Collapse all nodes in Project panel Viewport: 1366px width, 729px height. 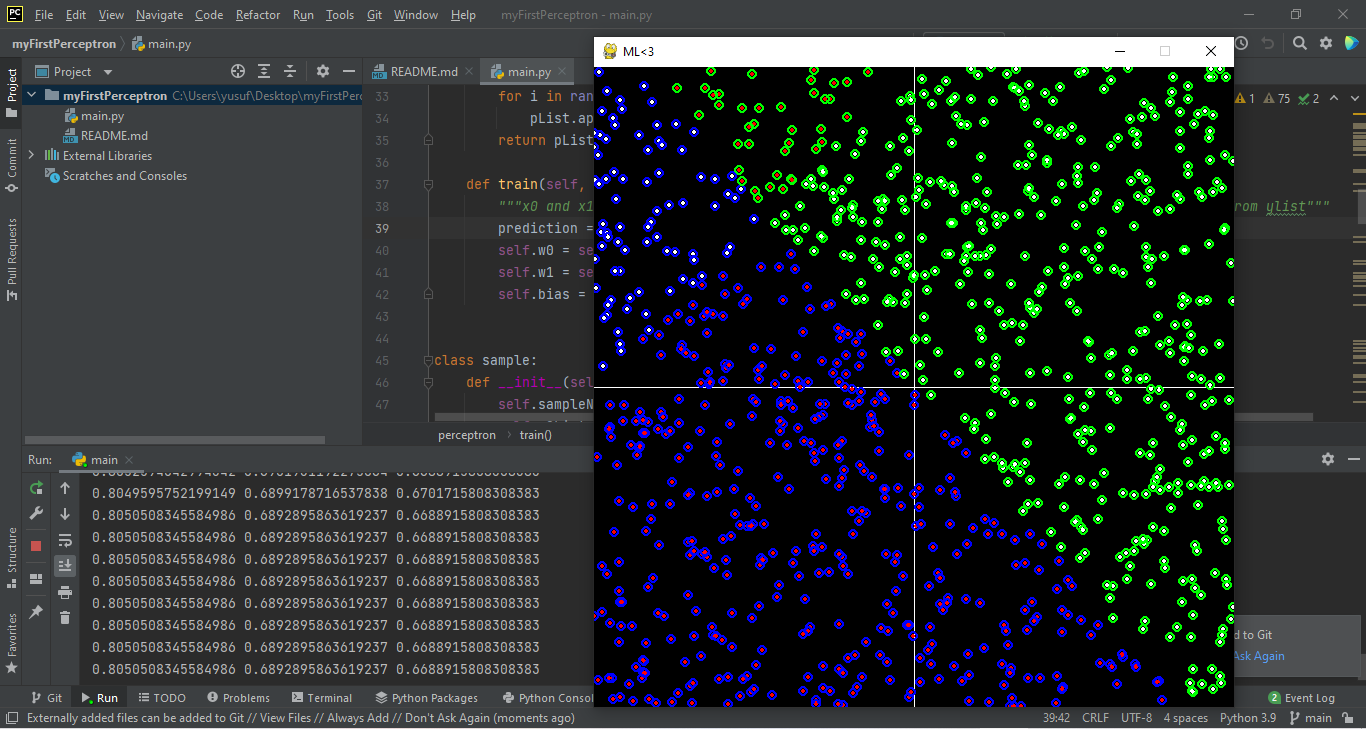coord(290,71)
